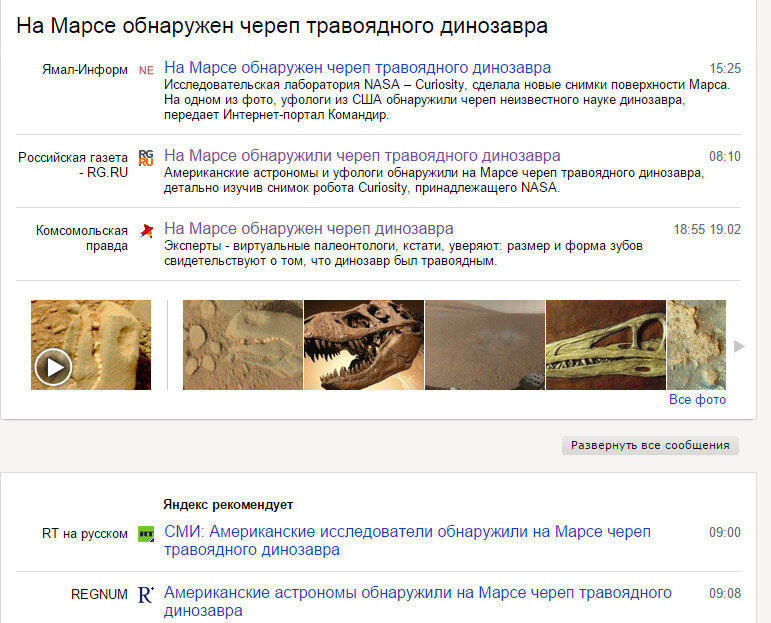
Task: Click the RG.RU source logo icon
Action: point(146,158)
